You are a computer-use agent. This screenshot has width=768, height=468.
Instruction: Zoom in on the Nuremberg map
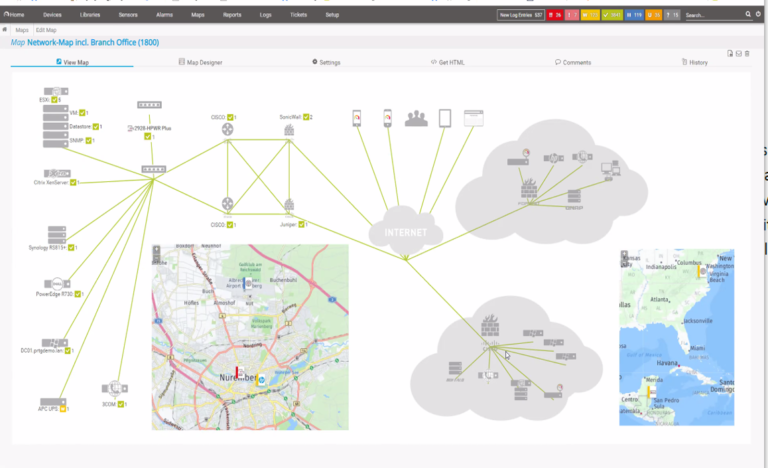click(157, 249)
